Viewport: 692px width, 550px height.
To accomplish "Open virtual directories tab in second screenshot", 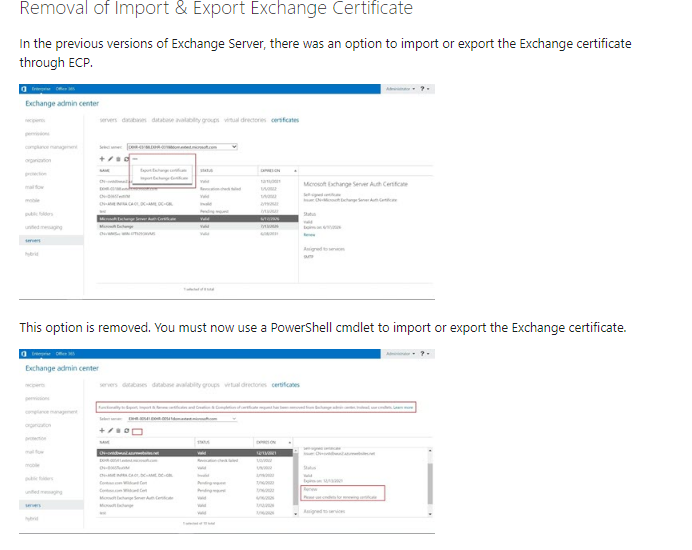I will point(245,385).
